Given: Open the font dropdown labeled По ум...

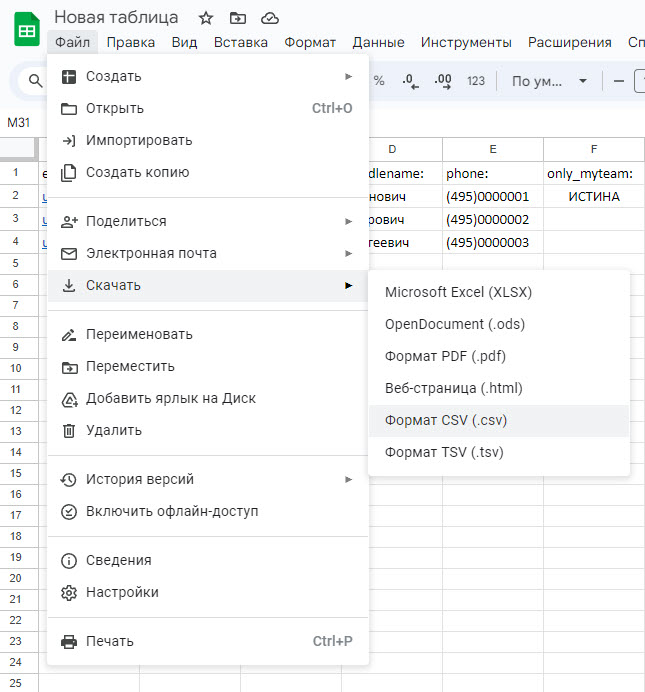Looking at the screenshot, I should 549,81.
